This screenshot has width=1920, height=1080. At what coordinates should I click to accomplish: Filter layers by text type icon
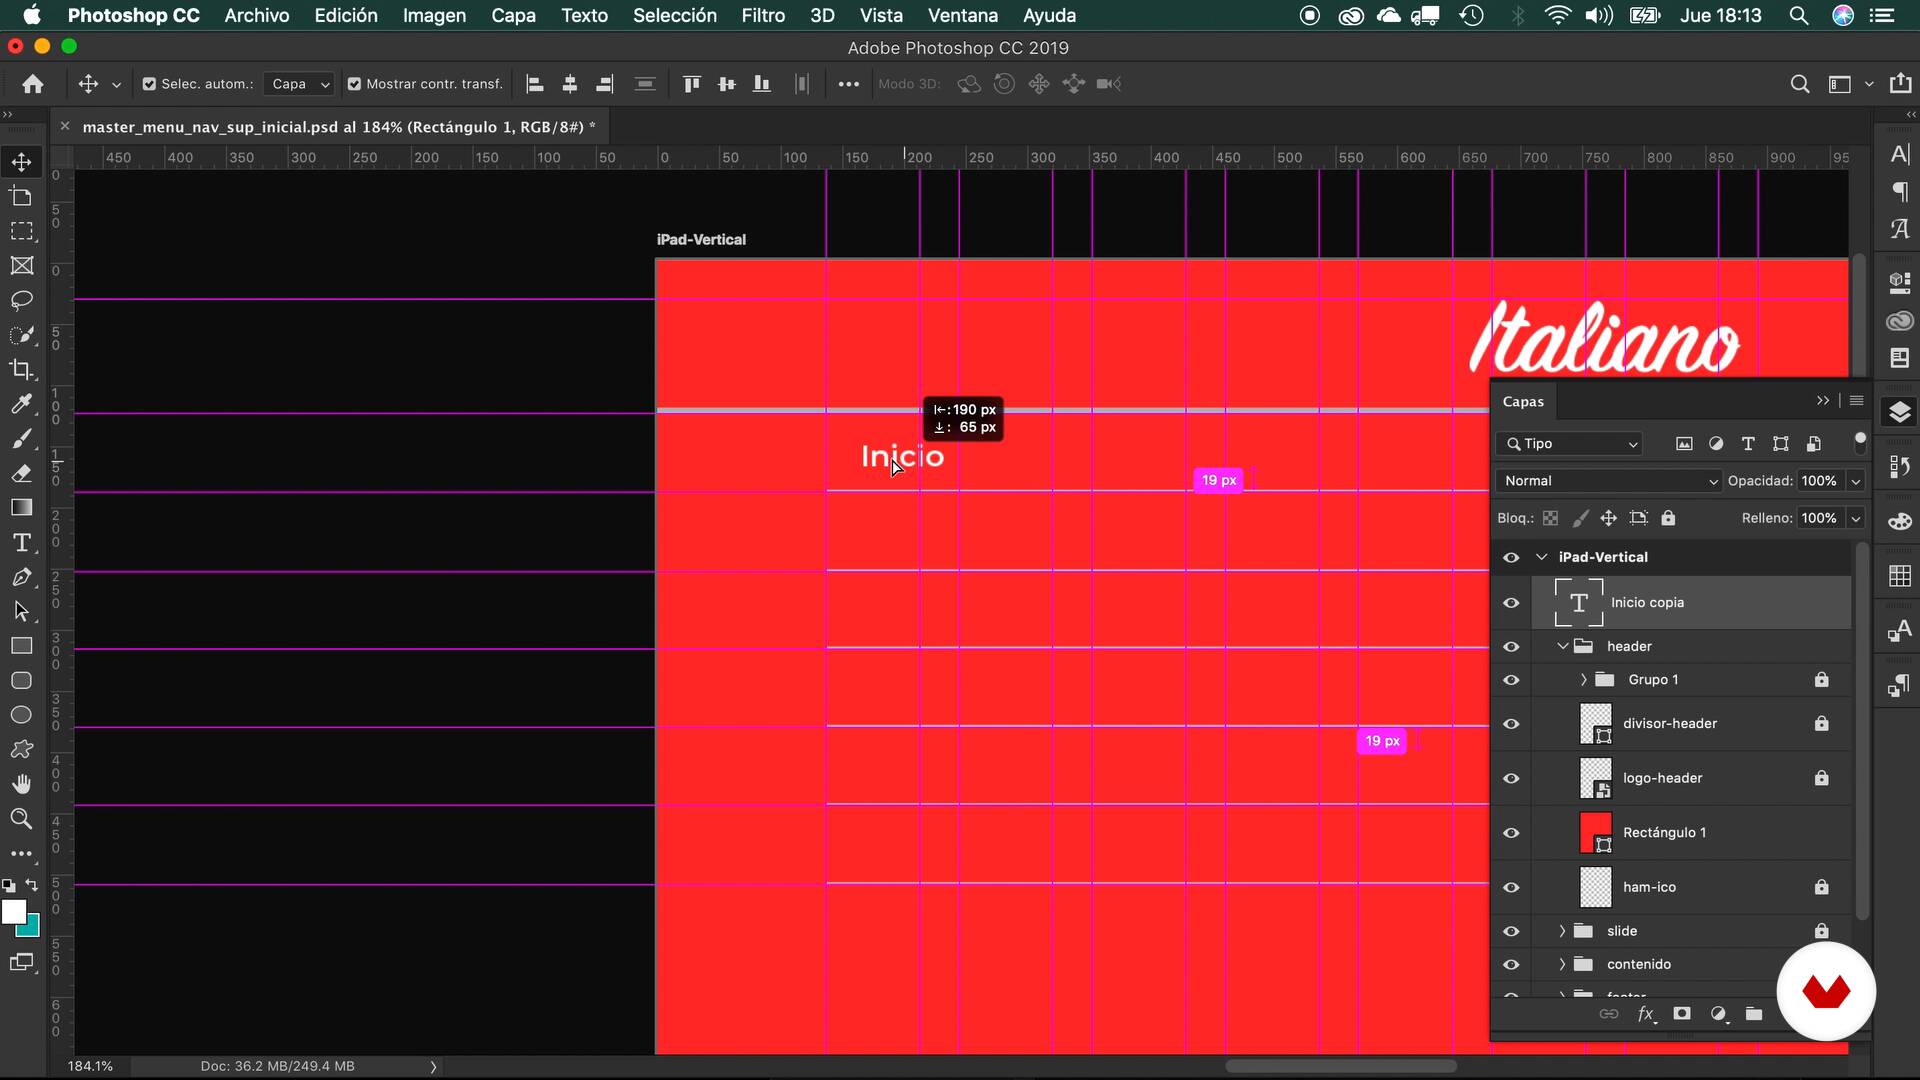(1748, 444)
